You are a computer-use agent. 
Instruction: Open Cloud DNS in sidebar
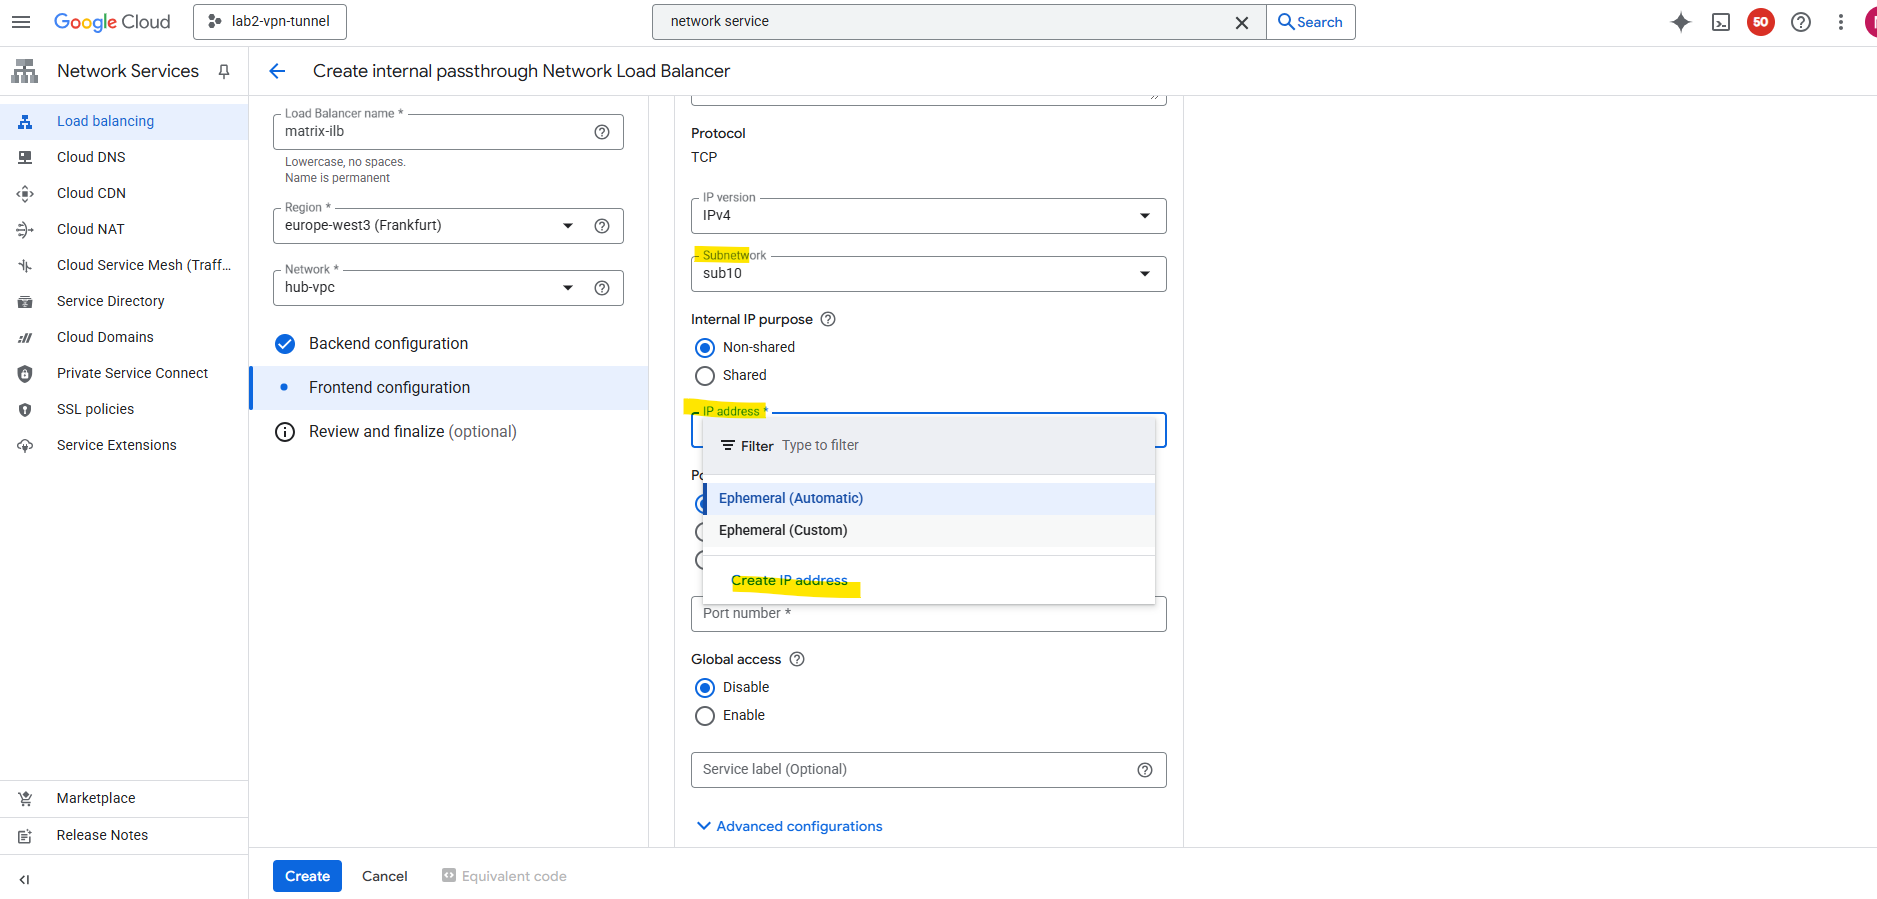pyautogui.click(x=91, y=157)
